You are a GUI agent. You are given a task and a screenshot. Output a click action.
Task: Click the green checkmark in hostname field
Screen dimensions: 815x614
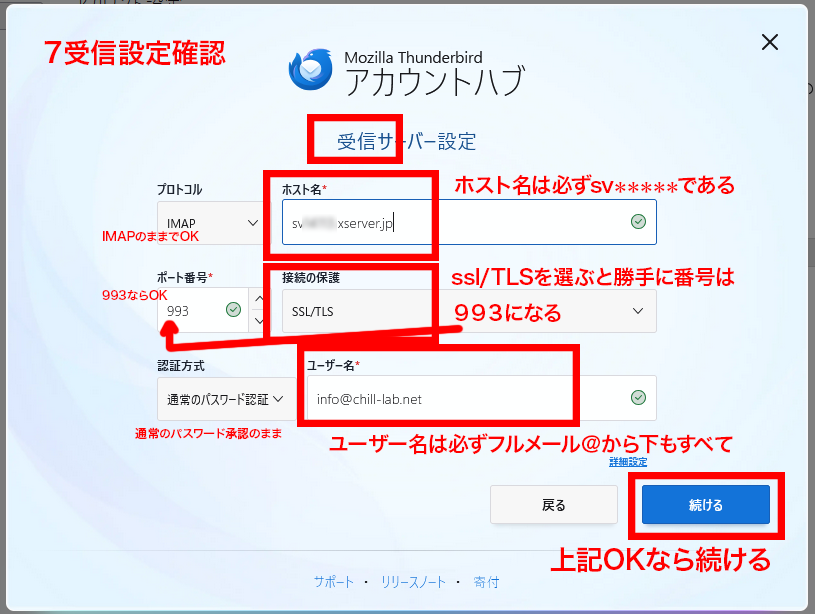coord(638,222)
